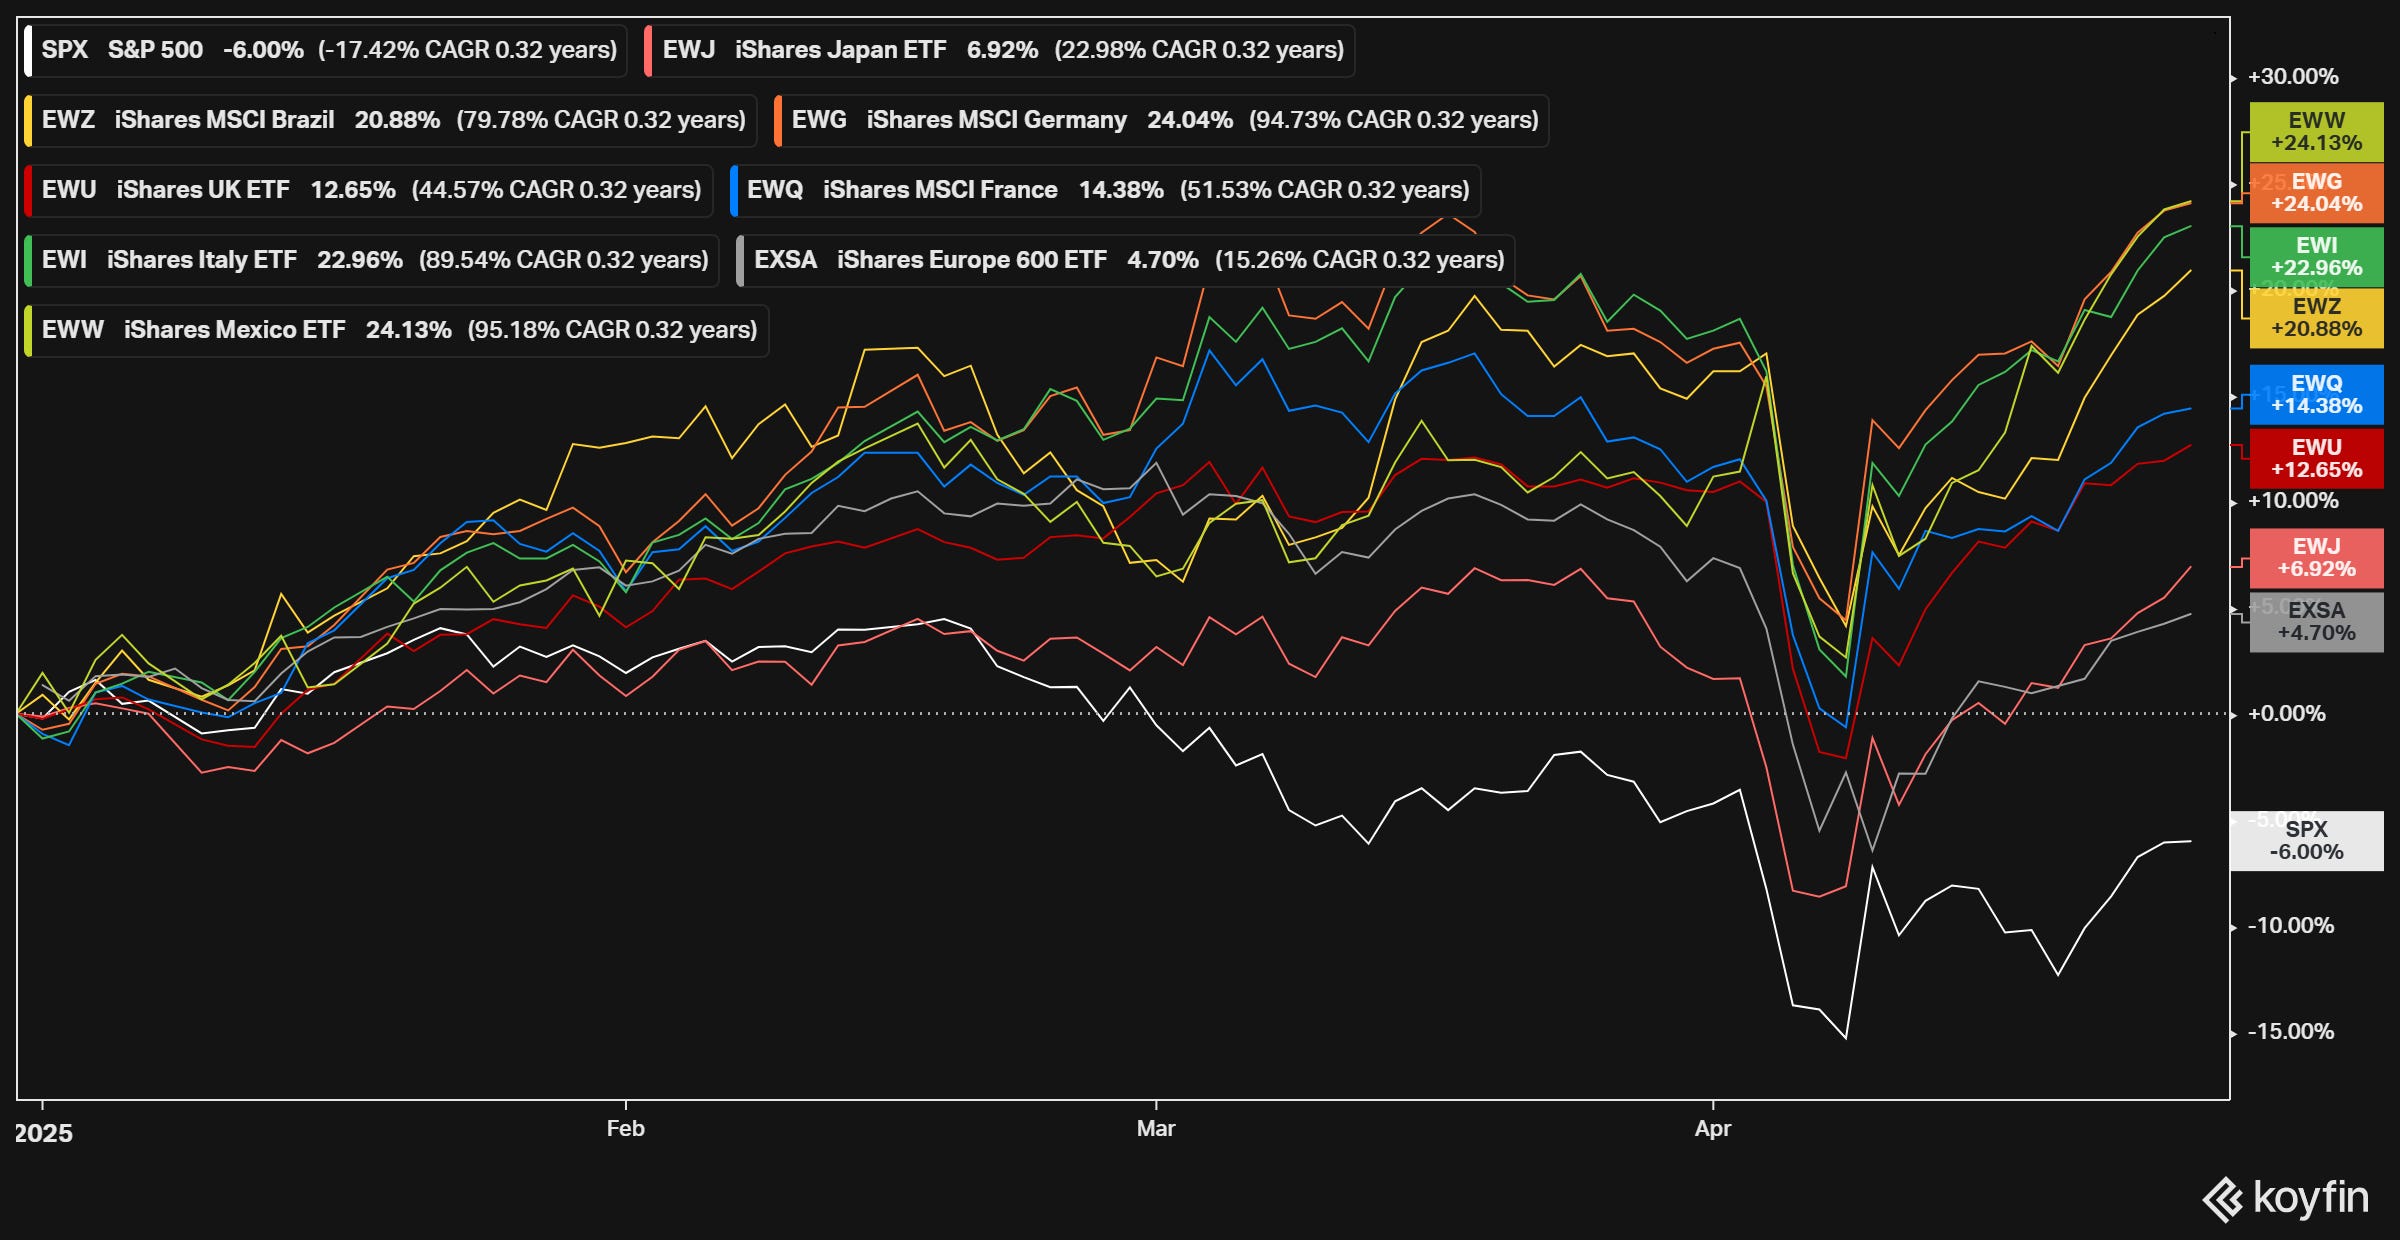Click the EWQ +14.38% axis tag
This screenshot has width=2400, height=1240.
2316,395
